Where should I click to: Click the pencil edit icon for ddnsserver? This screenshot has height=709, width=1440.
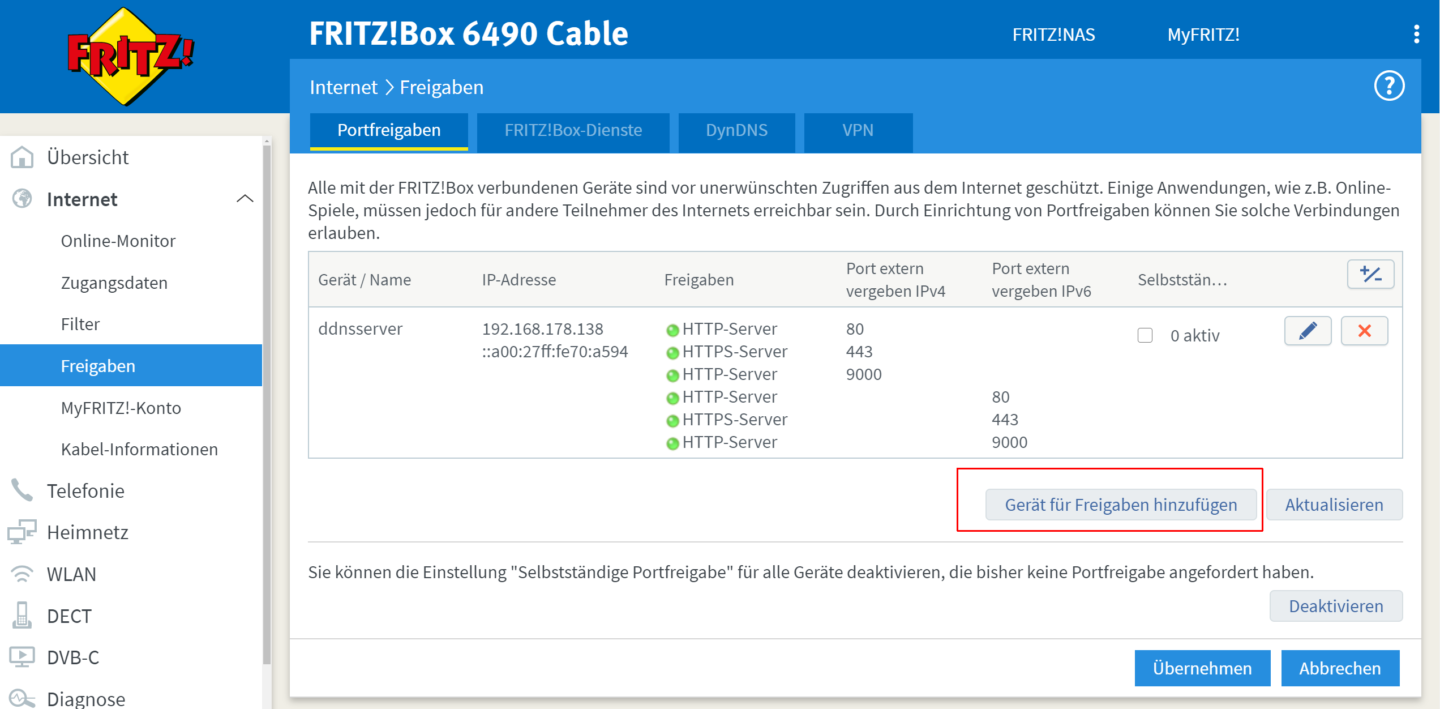(1307, 331)
